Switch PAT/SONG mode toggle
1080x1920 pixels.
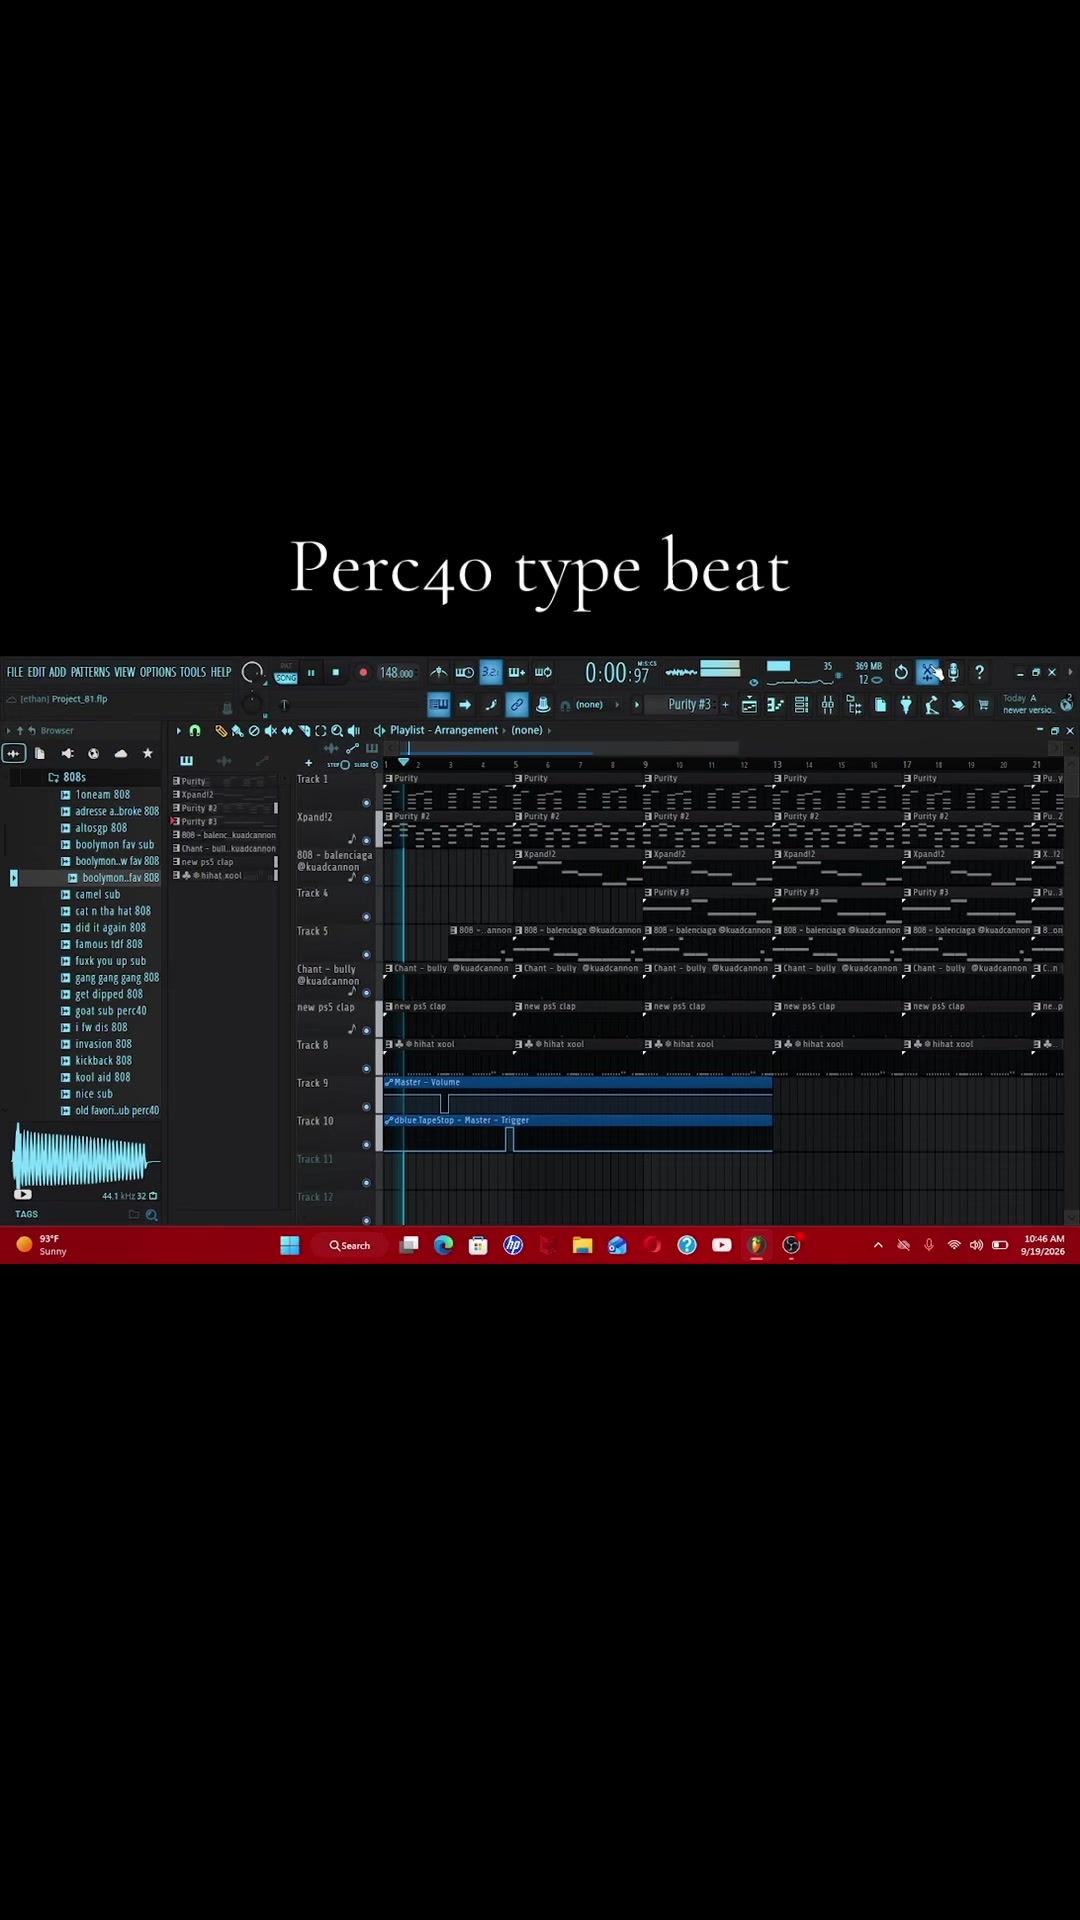pyautogui.click(x=286, y=673)
